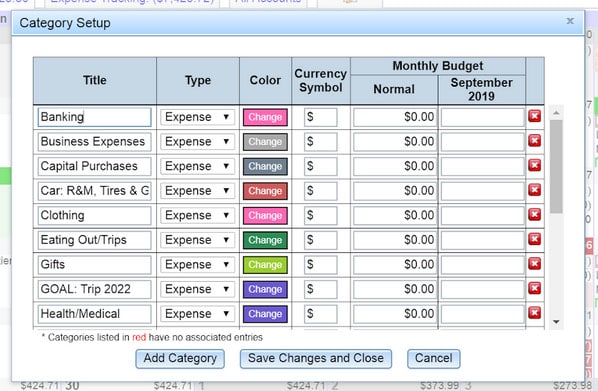Open Type dropdown for Health/Medical

click(197, 314)
